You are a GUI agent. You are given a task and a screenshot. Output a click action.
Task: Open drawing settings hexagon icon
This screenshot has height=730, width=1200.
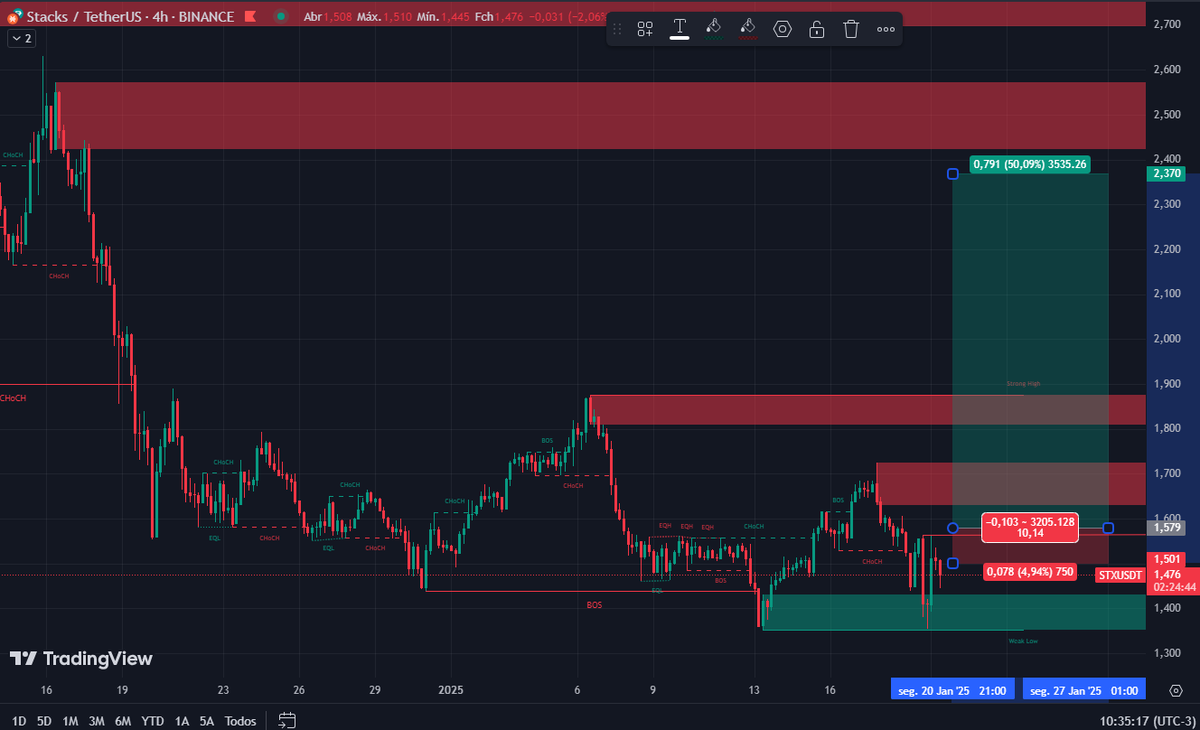pyautogui.click(x=782, y=29)
